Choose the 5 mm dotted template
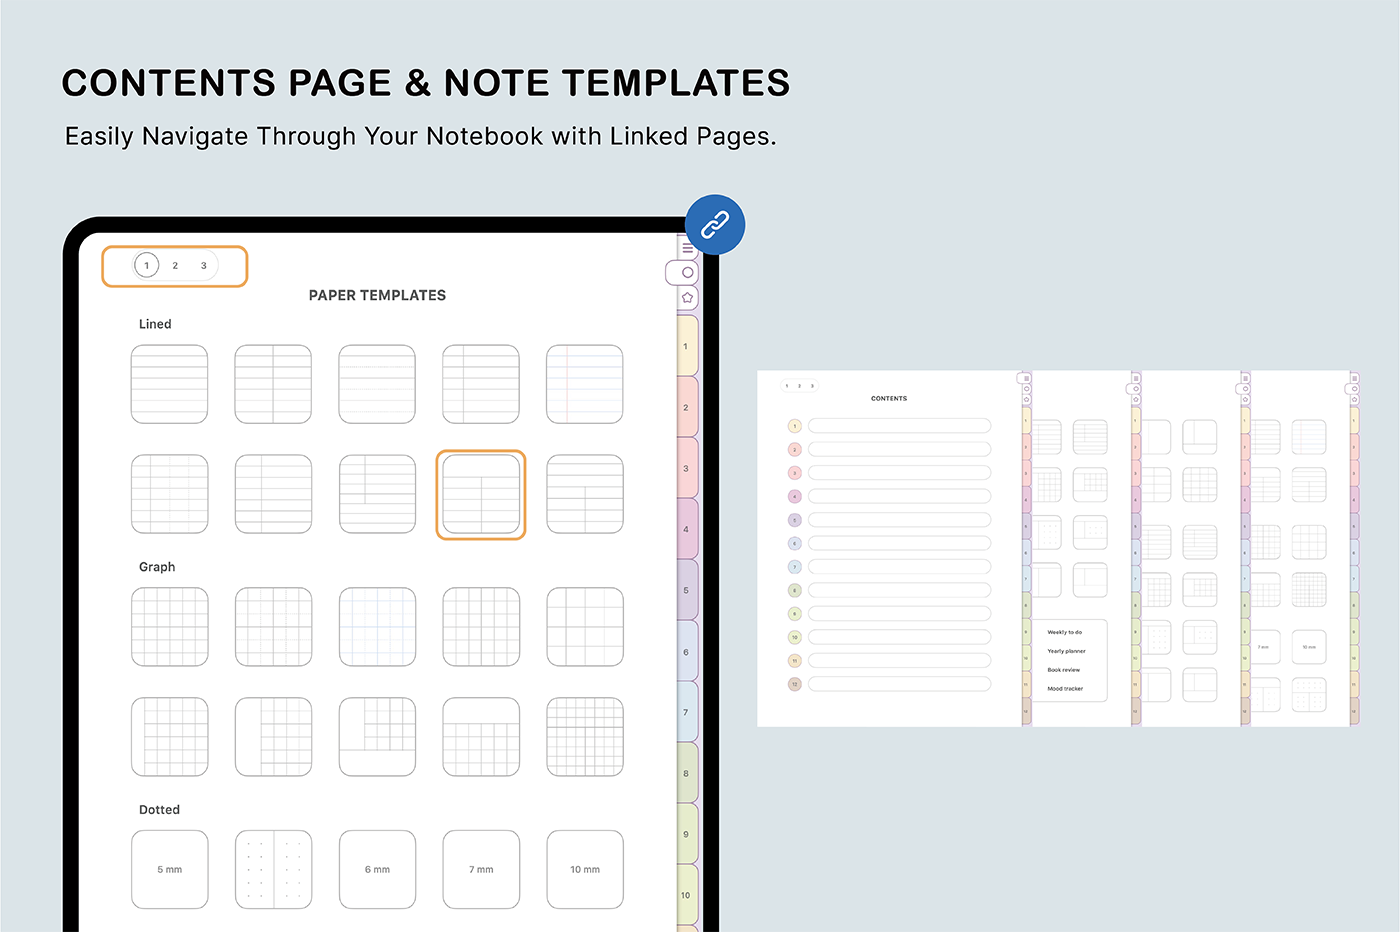 pos(169,869)
